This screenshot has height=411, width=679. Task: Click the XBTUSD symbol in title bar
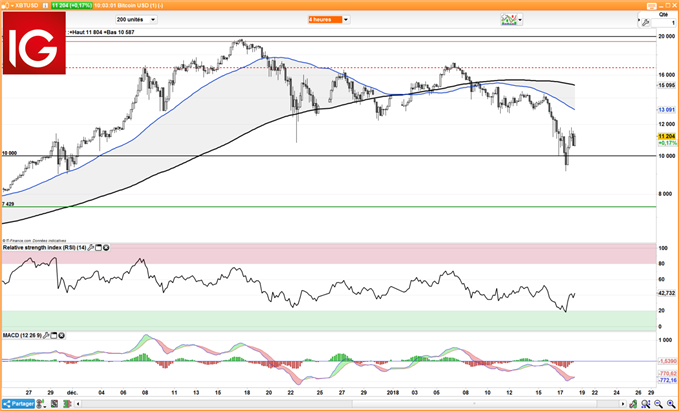click(x=26, y=6)
